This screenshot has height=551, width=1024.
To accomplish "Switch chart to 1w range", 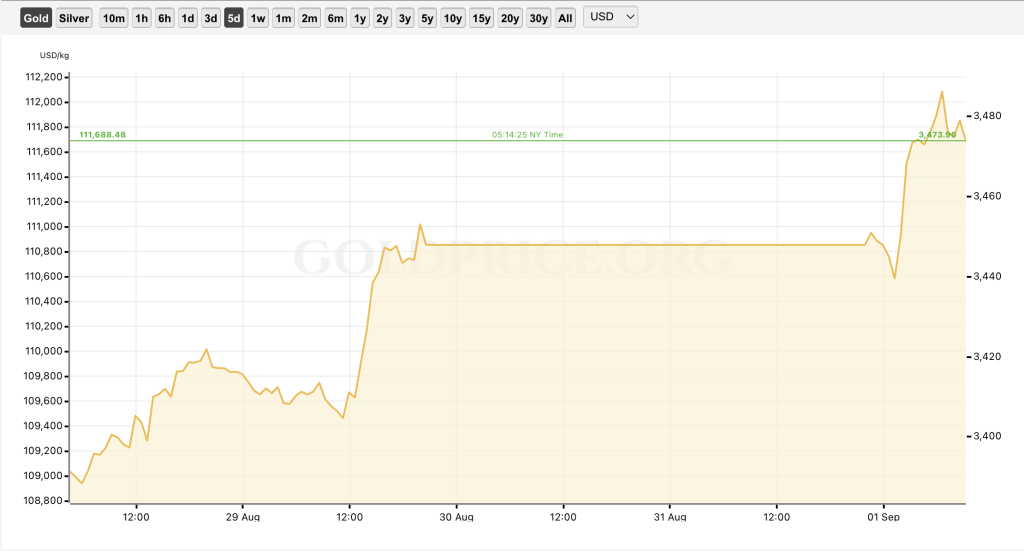I will coord(258,18).
